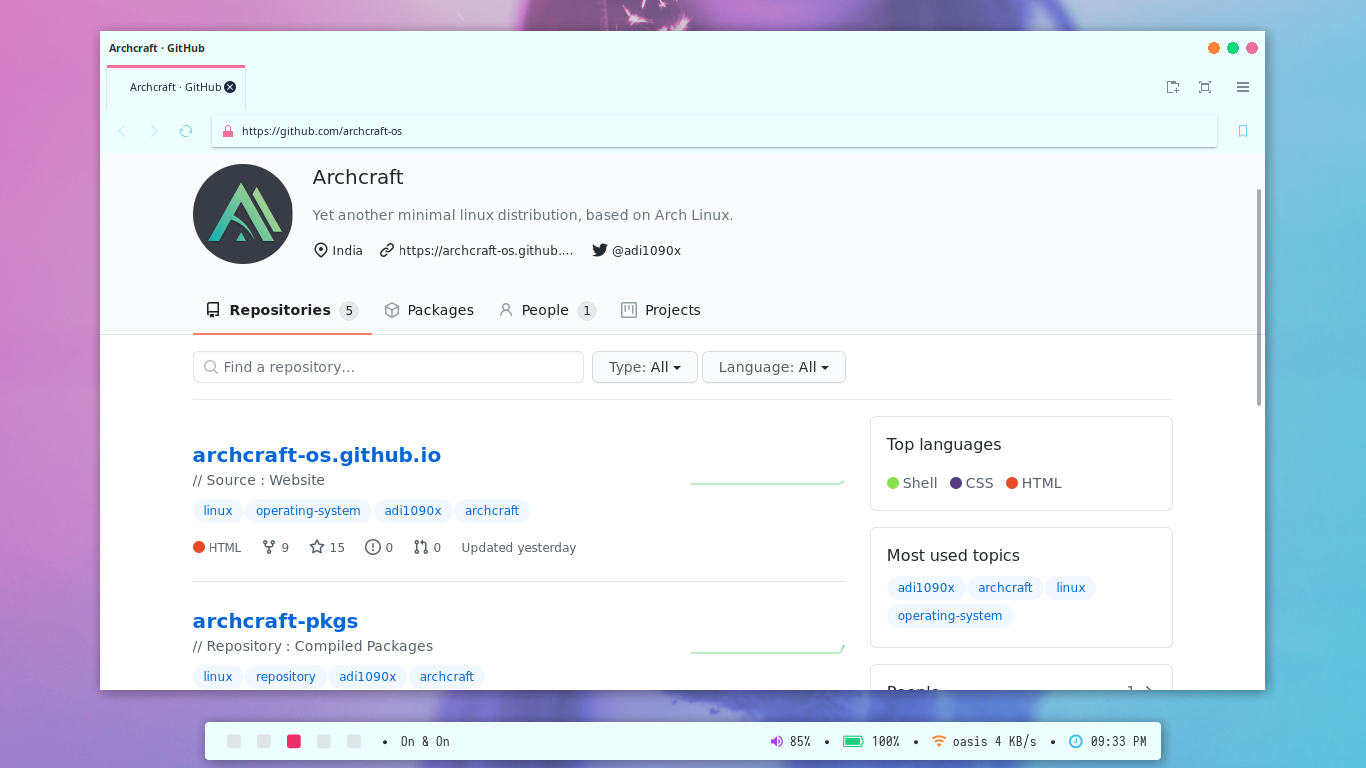The height and width of the screenshot is (768, 1366).
Task: Click the page's vertical scrollbar
Action: 1259,297
